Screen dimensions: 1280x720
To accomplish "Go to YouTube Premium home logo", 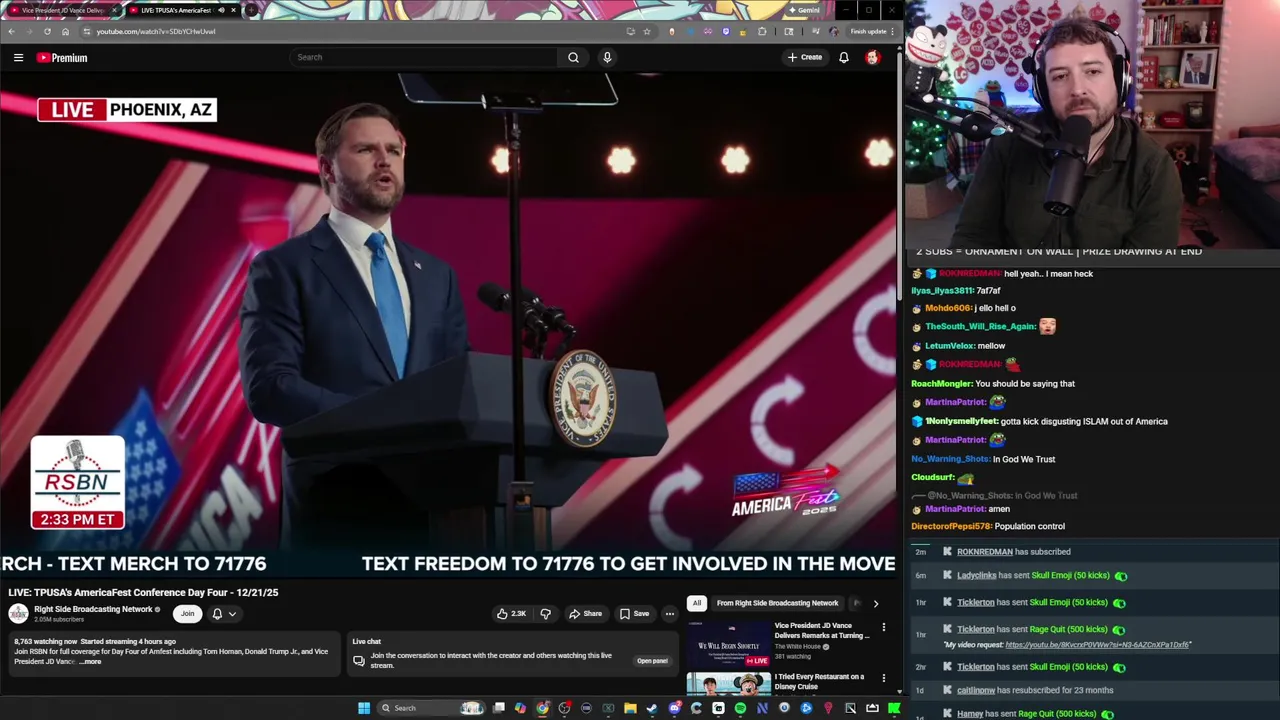I will (x=62, y=58).
